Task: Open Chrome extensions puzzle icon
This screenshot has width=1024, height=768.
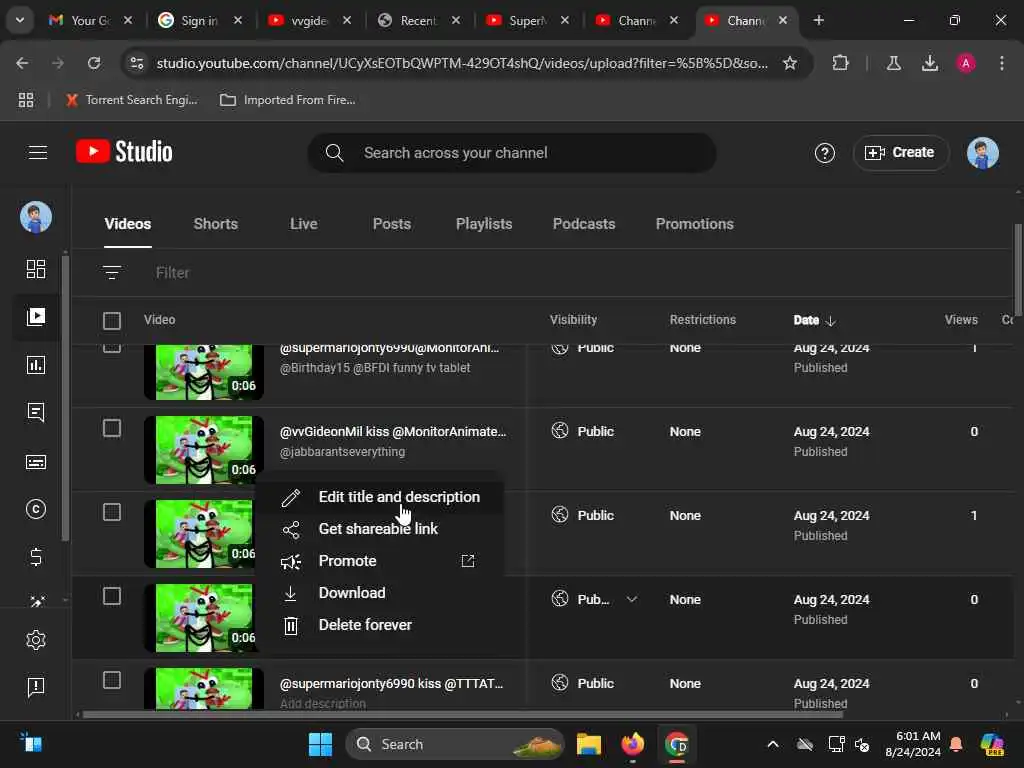Action: point(840,63)
